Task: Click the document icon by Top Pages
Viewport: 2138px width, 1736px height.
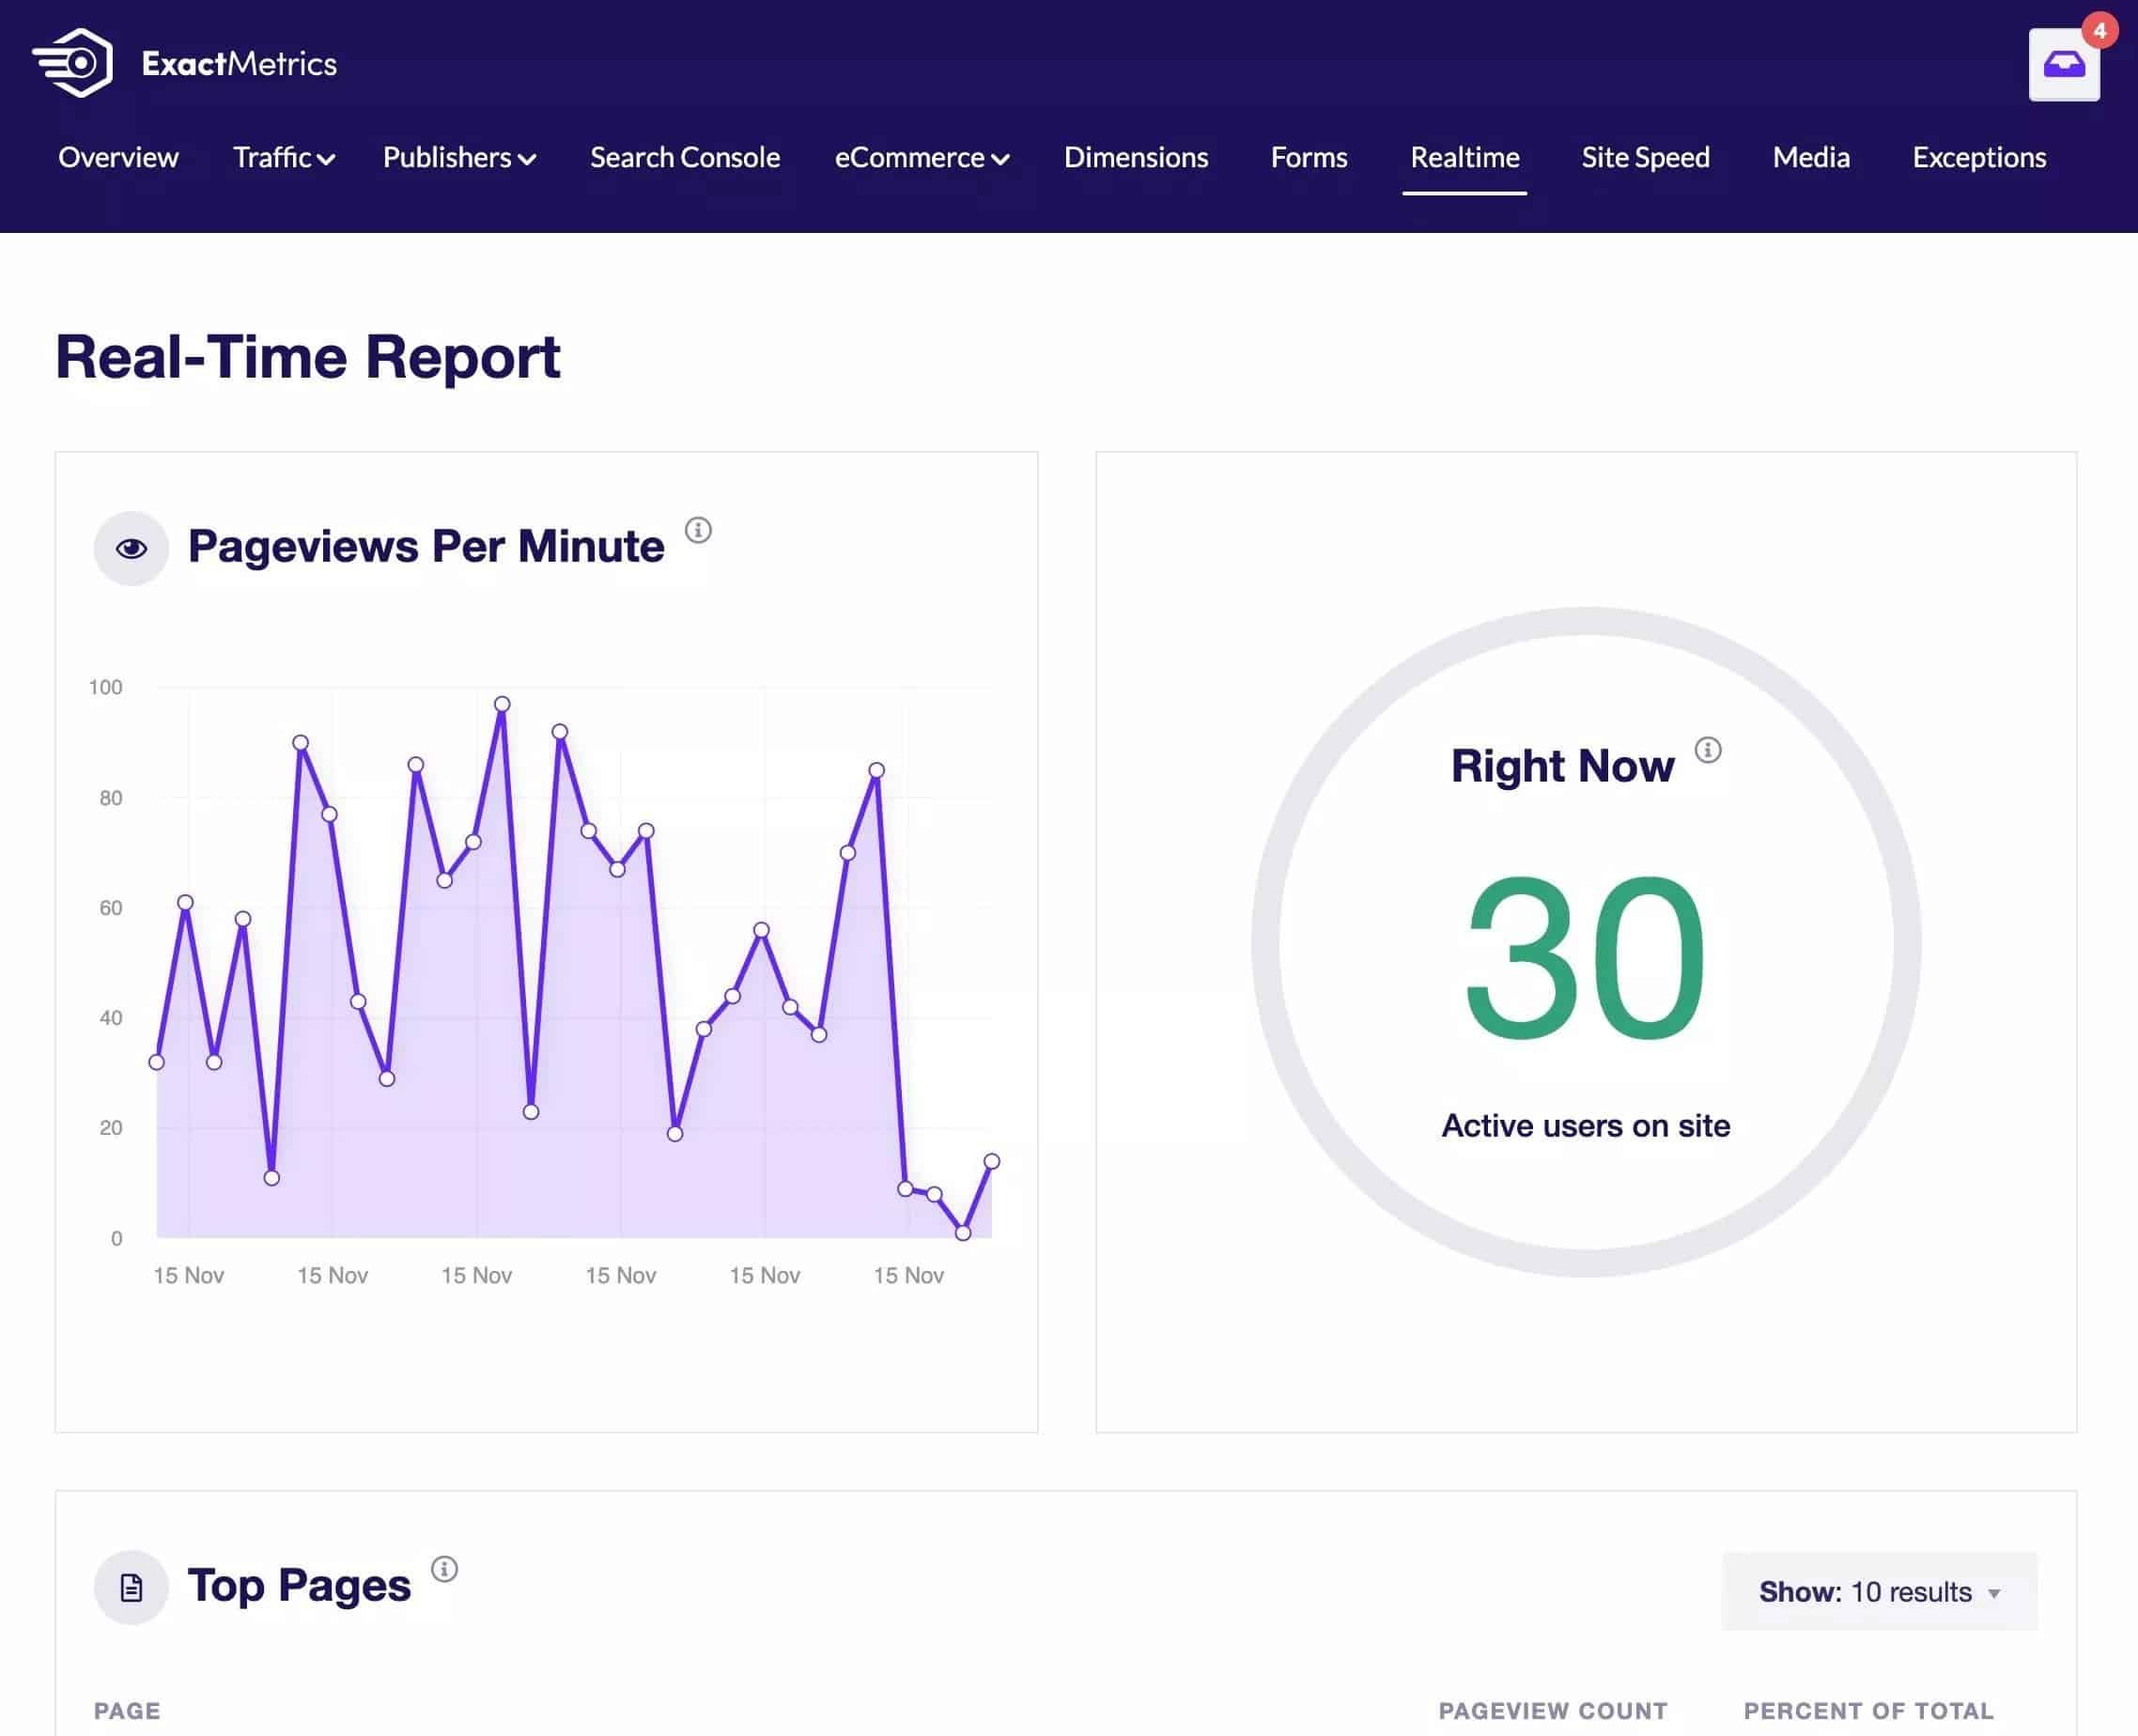Action: coord(131,1587)
